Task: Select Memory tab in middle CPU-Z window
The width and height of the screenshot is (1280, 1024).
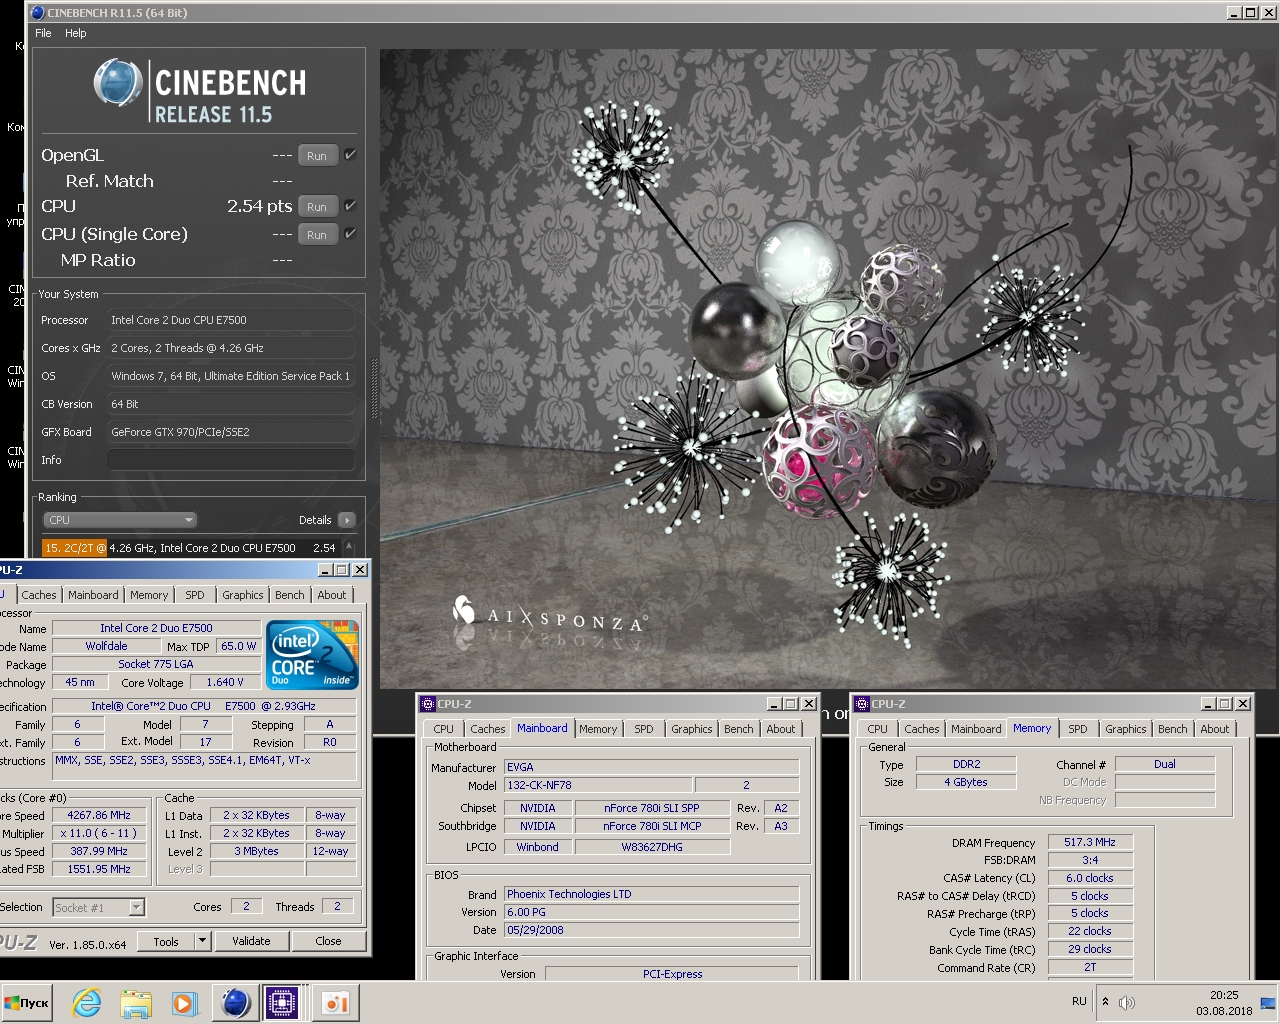Action: (x=598, y=729)
